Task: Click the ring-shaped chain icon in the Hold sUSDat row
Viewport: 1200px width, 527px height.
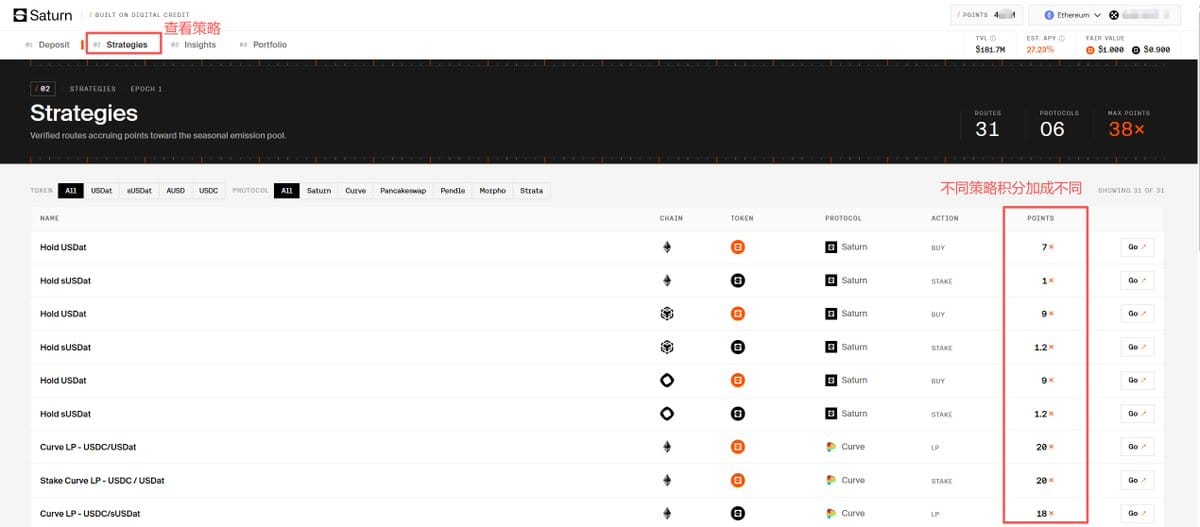Action: pos(667,413)
